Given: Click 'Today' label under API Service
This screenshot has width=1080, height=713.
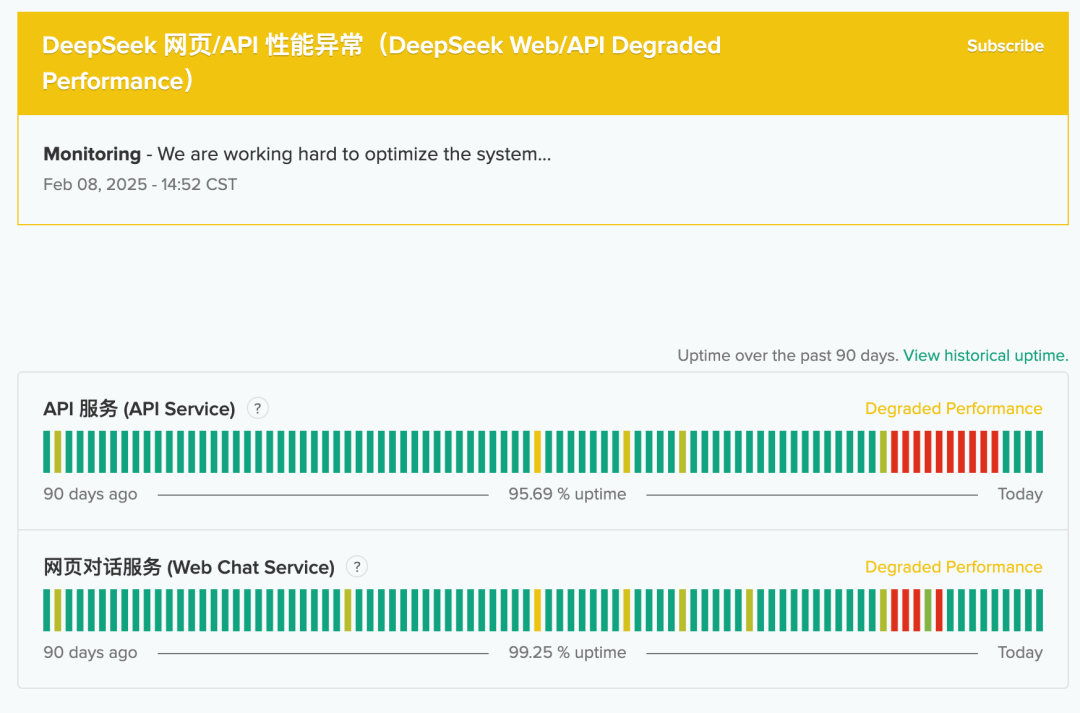Looking at the screenshot, I should click(1020, 494).
